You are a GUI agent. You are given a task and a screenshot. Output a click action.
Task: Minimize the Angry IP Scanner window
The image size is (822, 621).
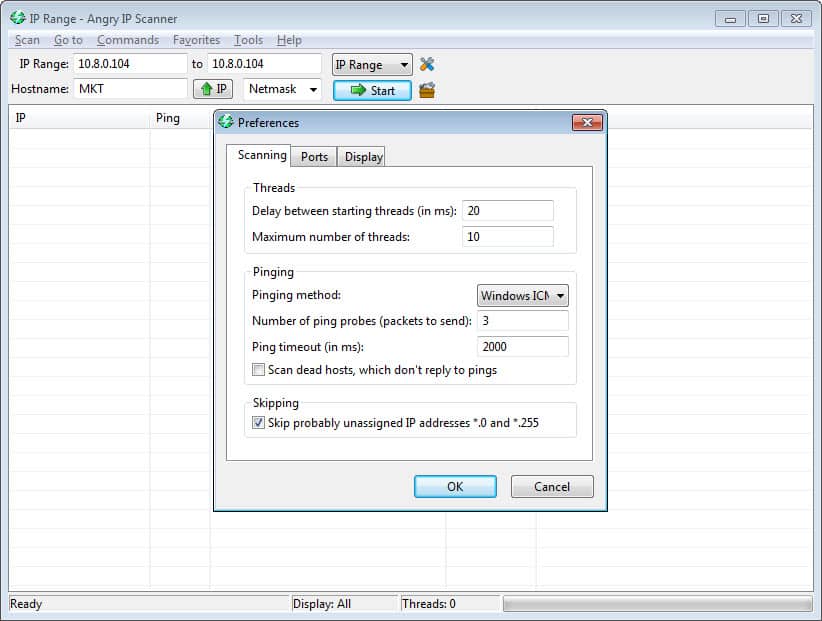pyautogui.click(x=730, y=19)
